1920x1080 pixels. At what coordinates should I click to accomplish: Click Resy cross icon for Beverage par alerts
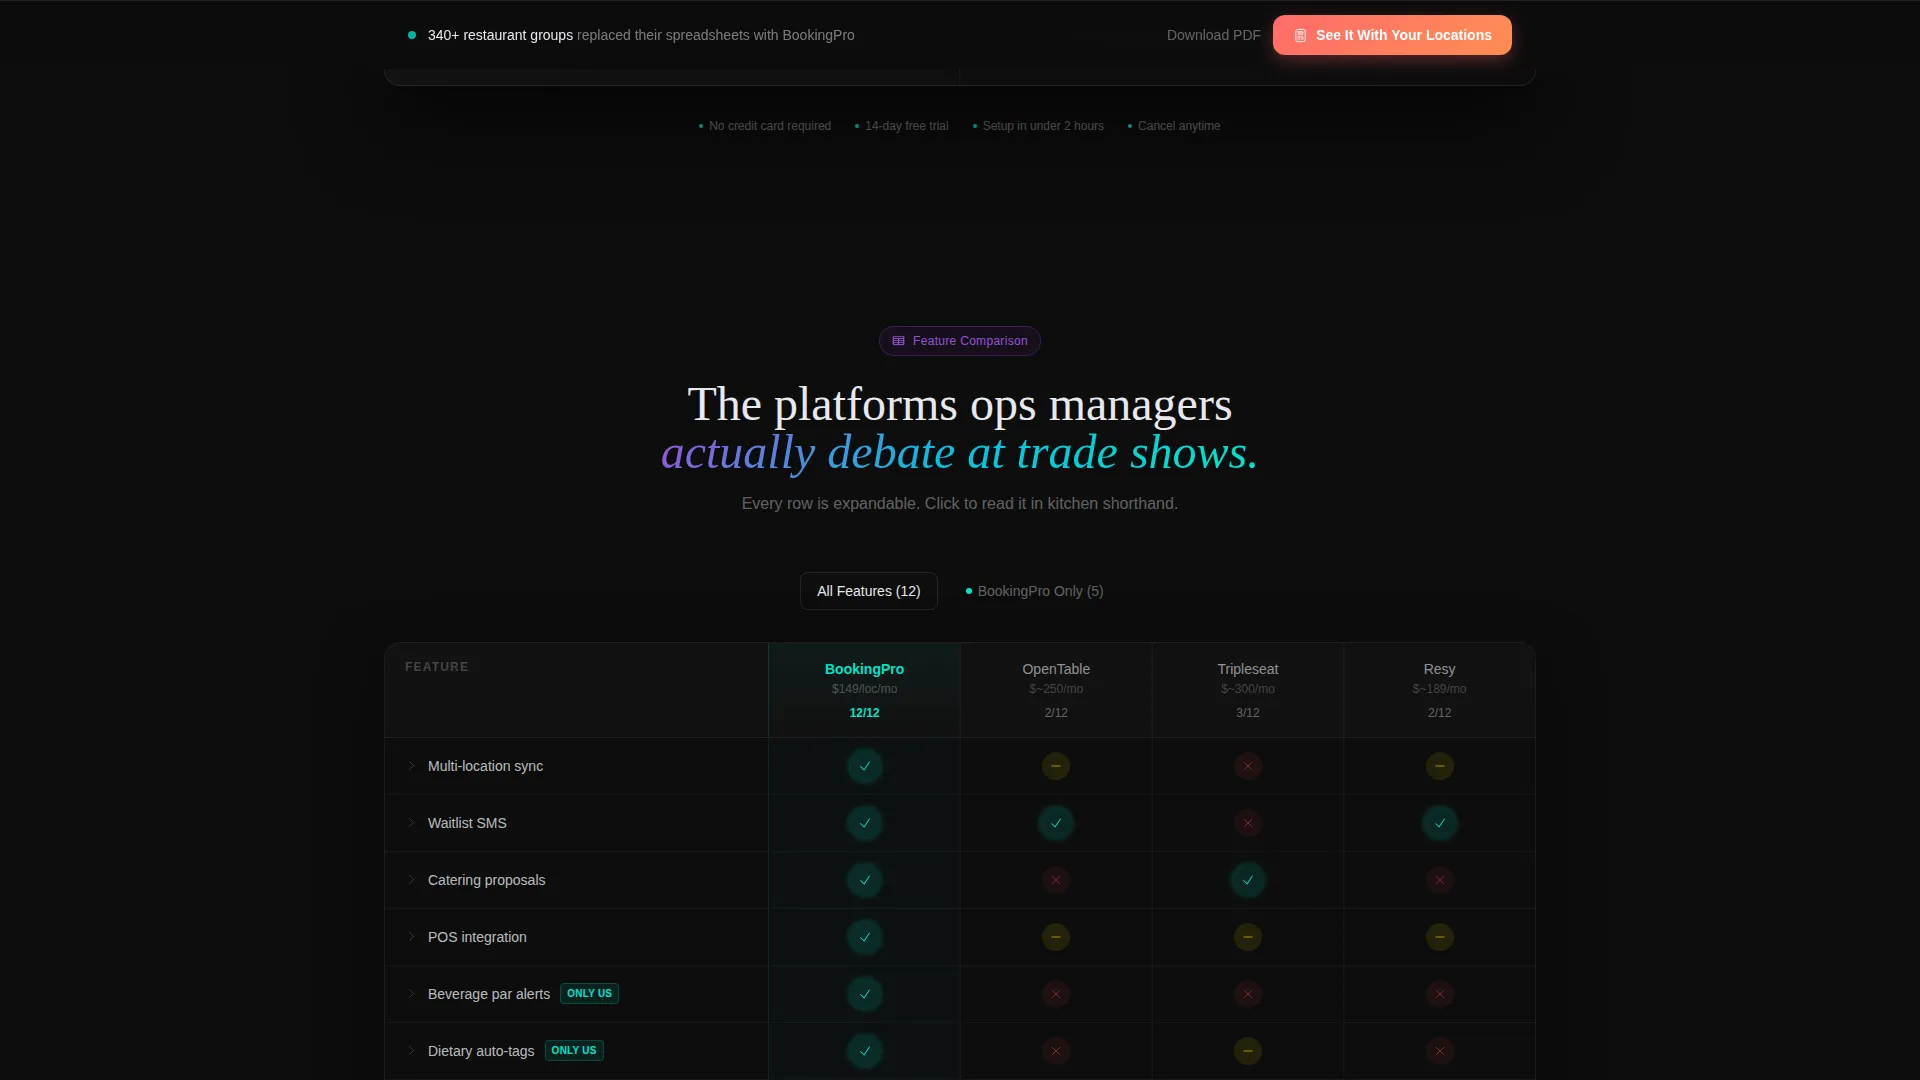coord(1440,994)
